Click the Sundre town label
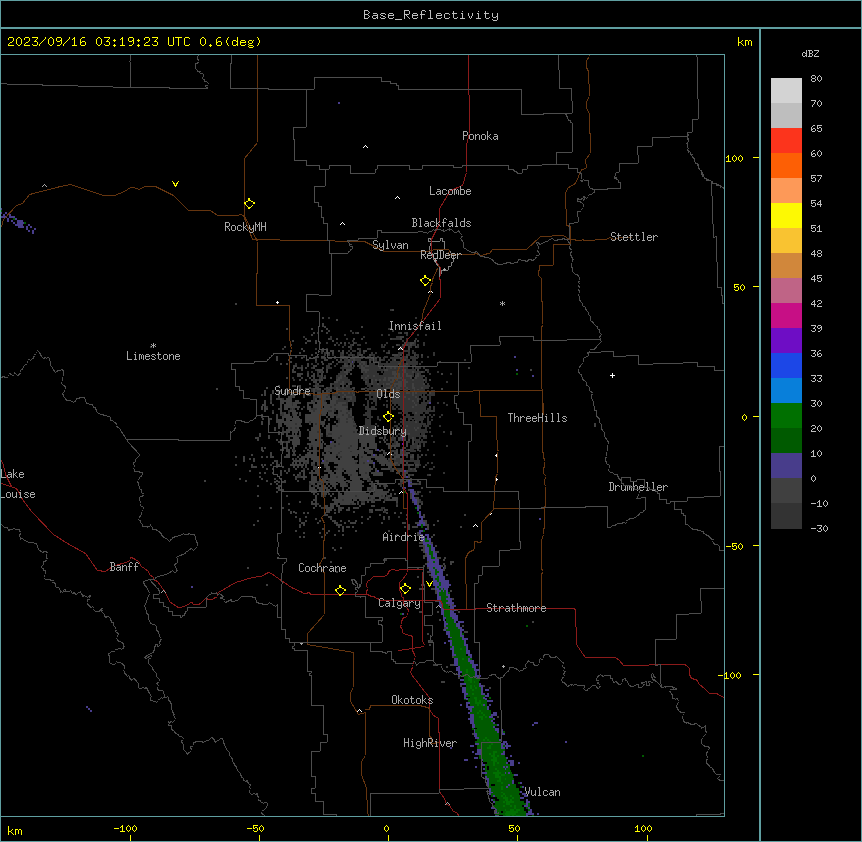Viewport: 862px width, 842px height. coord(292,391)
